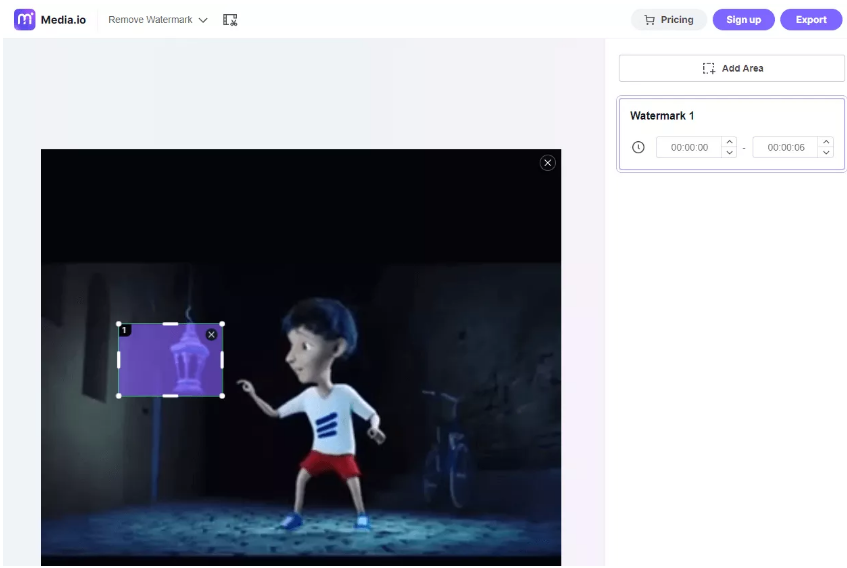
Task: Click the shopping cart icon beside Pricing
Action: click(650, 20)
